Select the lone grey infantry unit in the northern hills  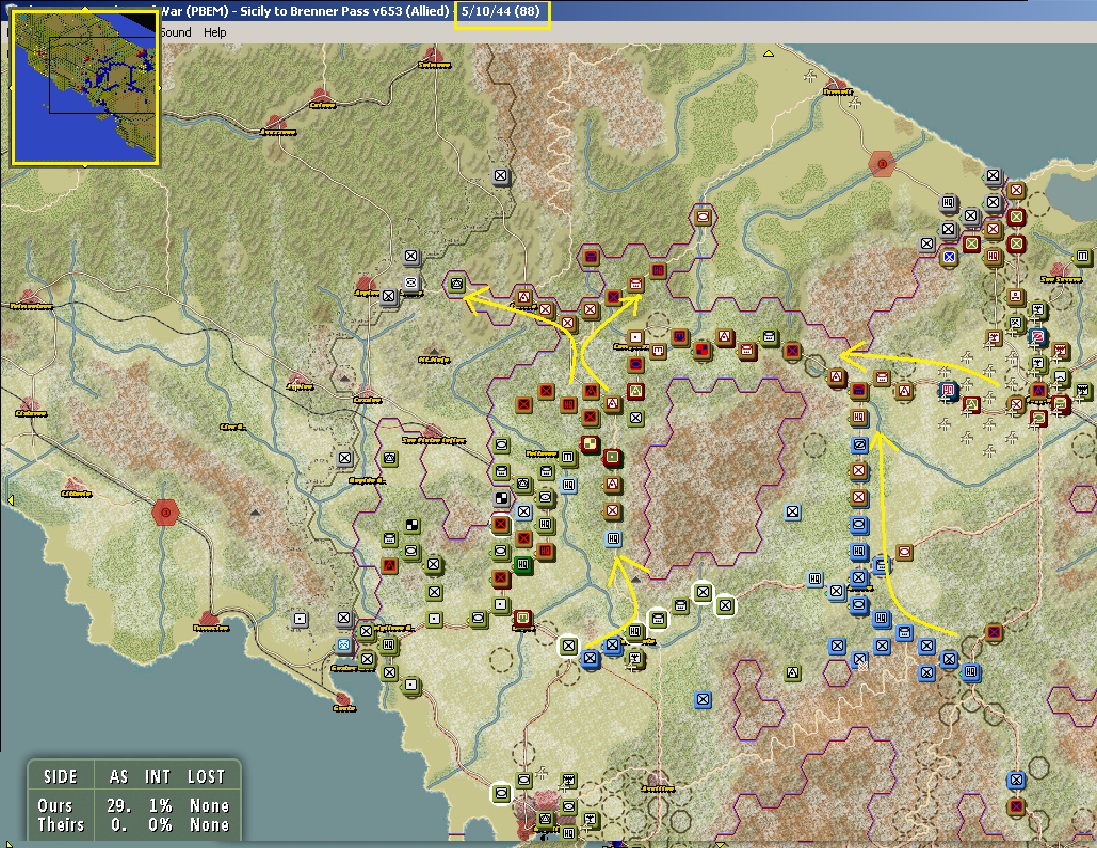pos(500,176)
